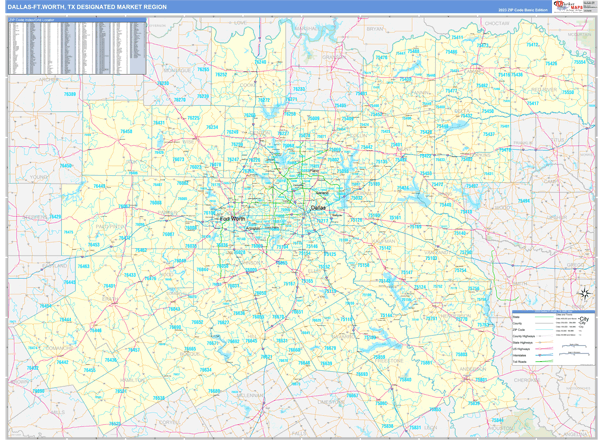
Task: Click ZIP code 76689 label
Action: click(214, 391)
